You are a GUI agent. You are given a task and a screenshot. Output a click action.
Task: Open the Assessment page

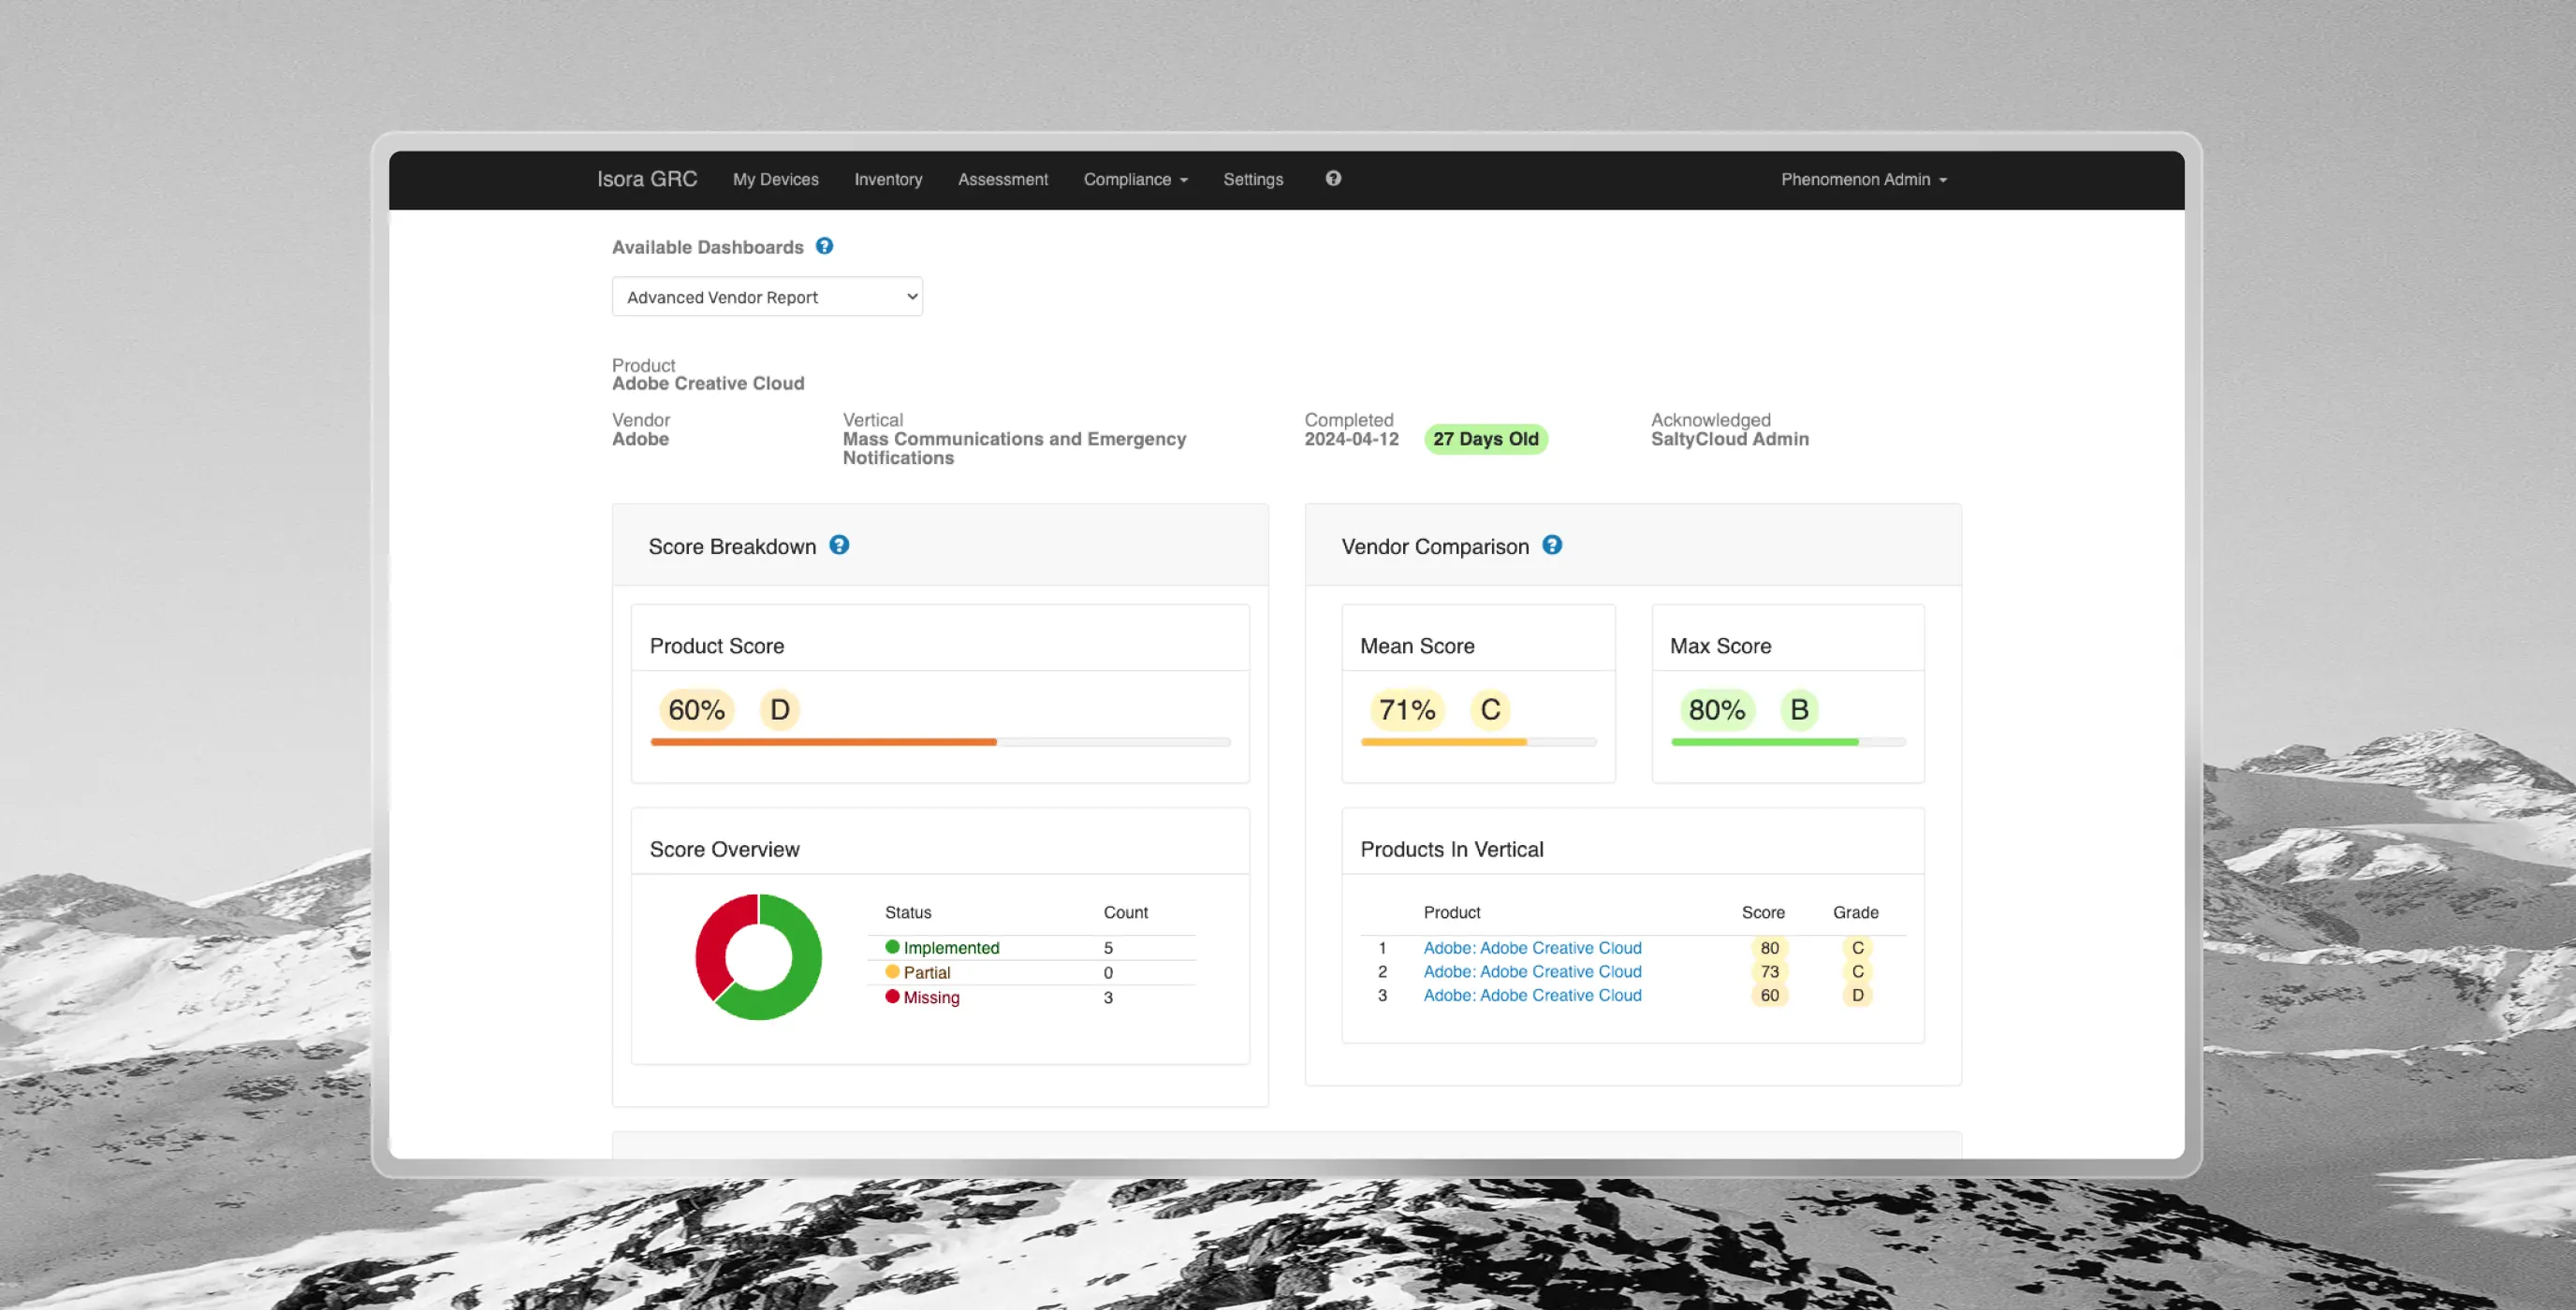(x=1002, y=180)
